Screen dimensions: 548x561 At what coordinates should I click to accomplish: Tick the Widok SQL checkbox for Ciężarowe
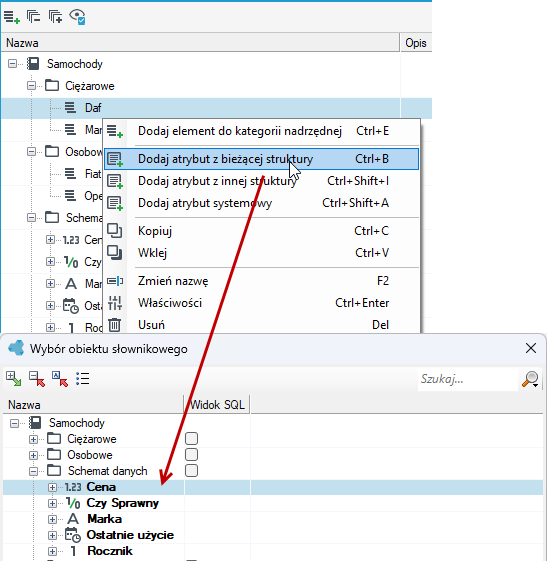191,439
